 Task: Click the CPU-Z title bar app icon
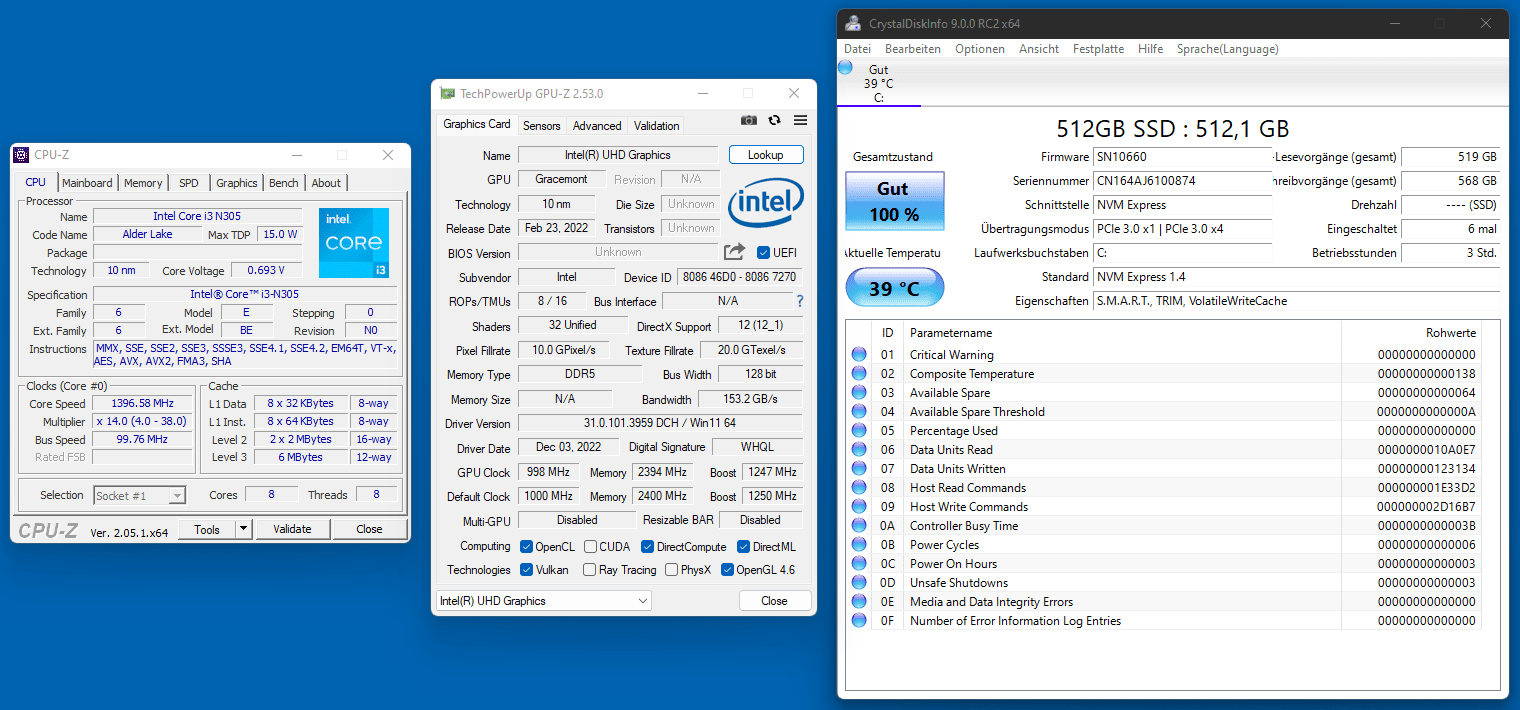(x=21, y=155)
